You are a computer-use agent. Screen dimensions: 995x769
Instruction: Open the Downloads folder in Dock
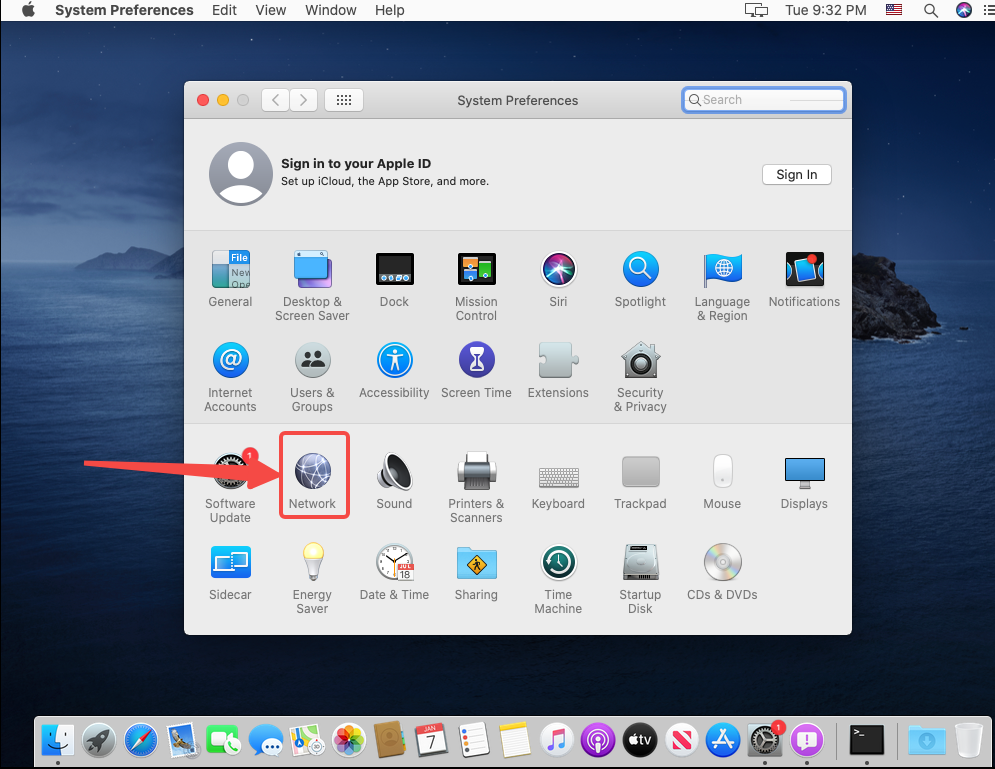926,740
